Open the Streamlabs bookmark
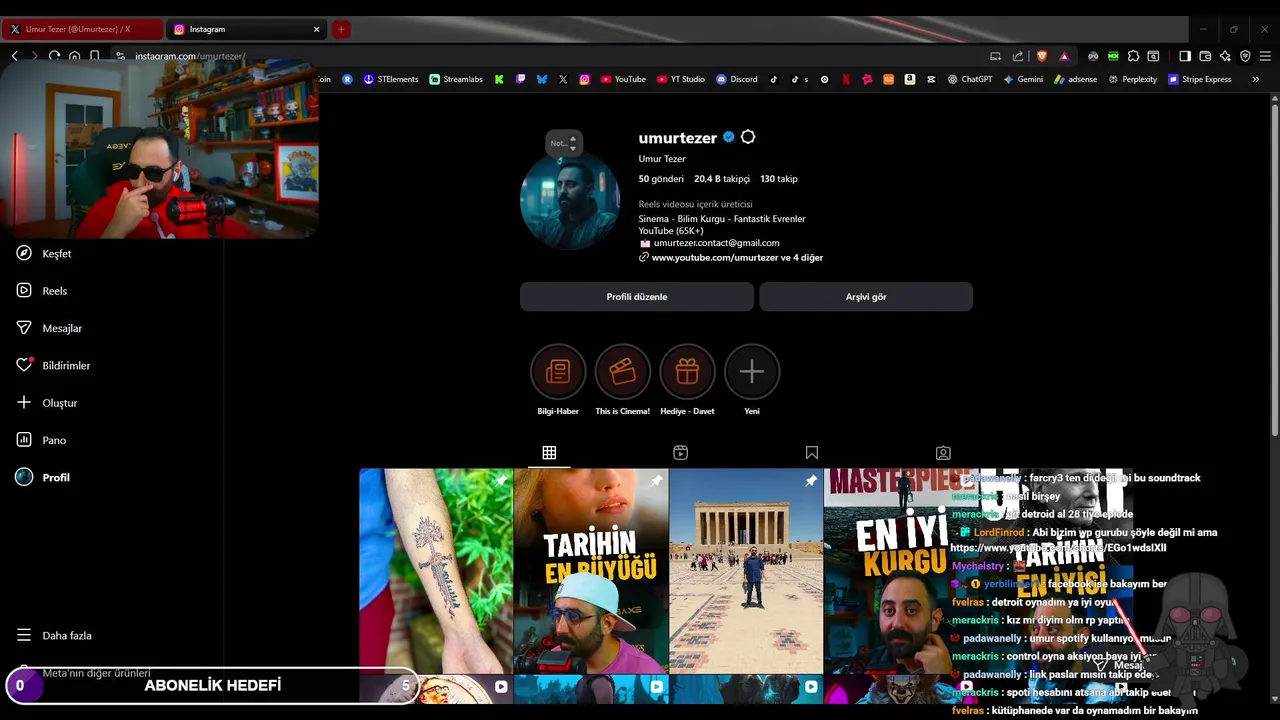Viewport: 1280px width, 720px height. click(456, 79)
